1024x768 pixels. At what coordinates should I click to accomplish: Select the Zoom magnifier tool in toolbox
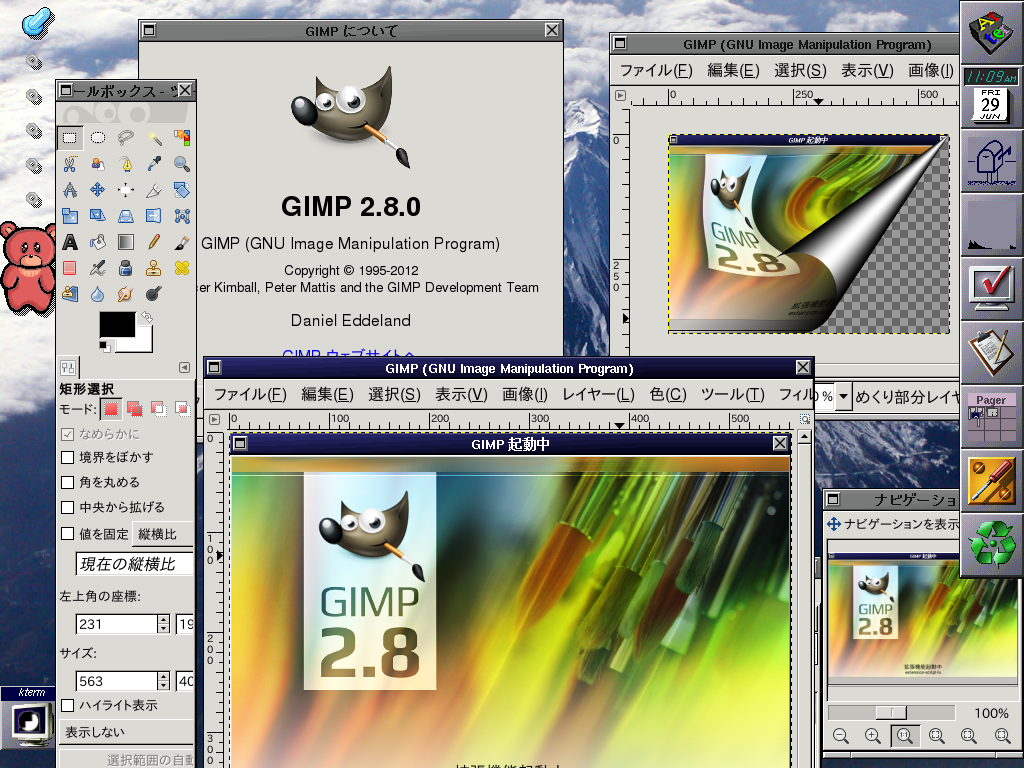pyautogui.click(x=182, y=163)
